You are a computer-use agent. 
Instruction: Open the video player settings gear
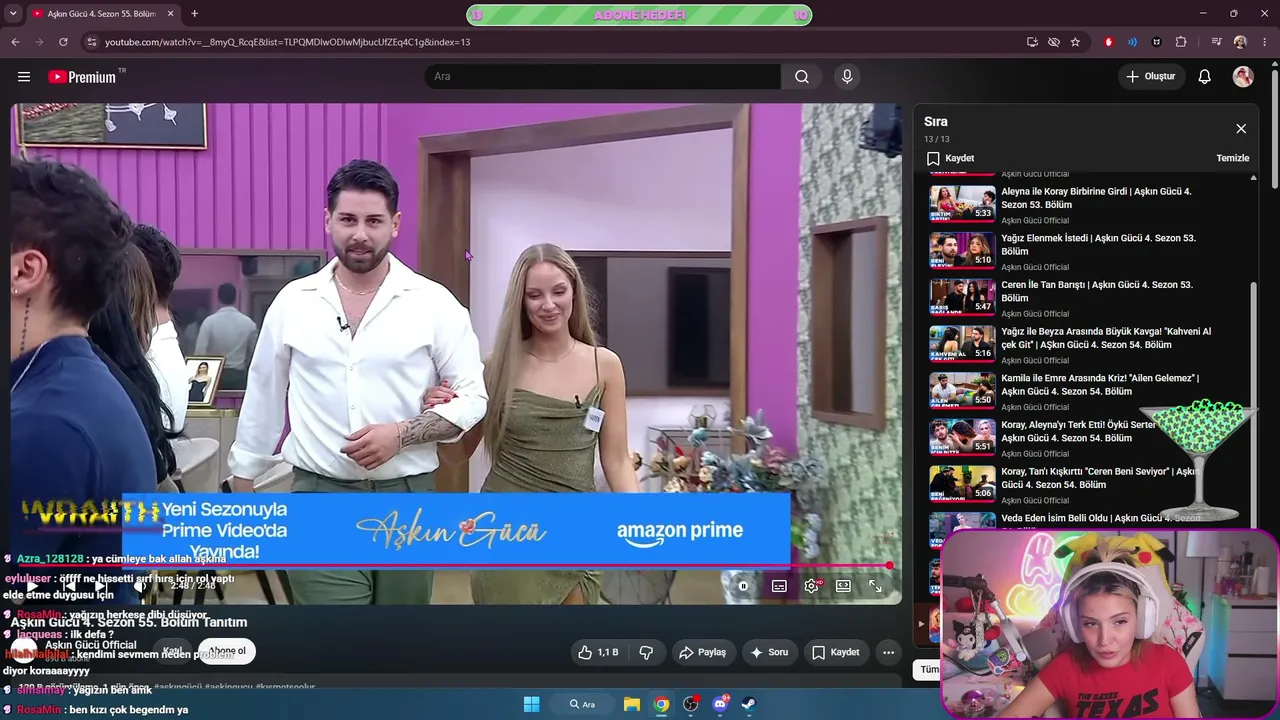[811, 586]
